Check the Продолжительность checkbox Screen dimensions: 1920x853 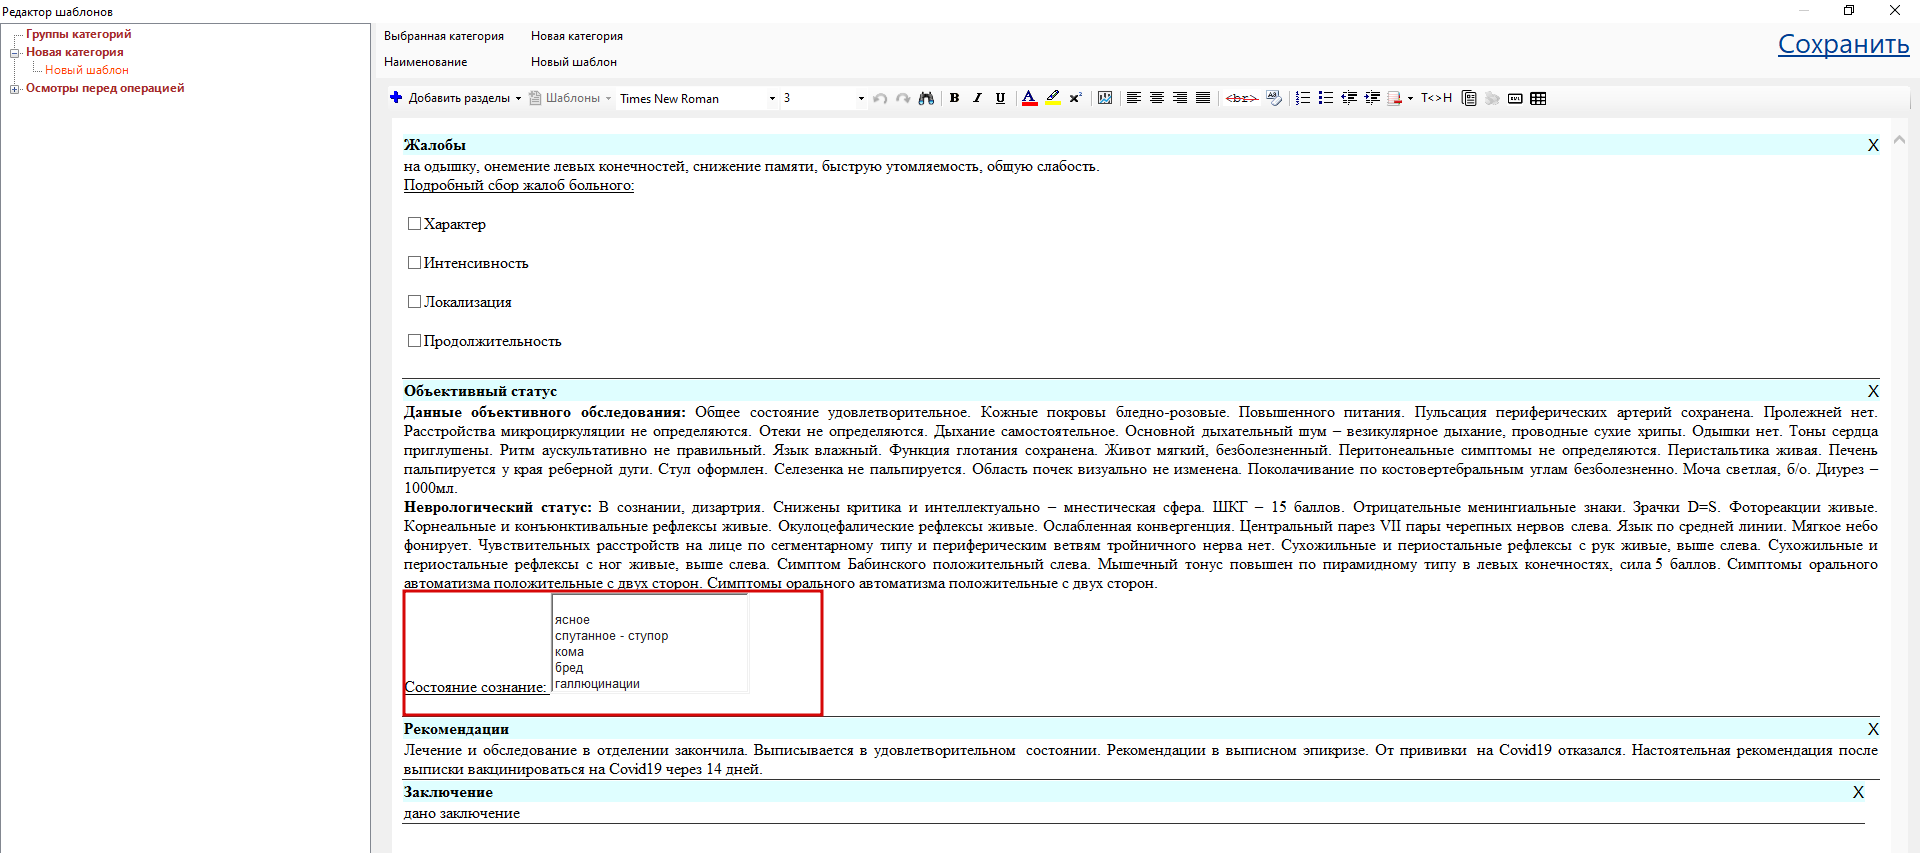click(x=414, y=341)
